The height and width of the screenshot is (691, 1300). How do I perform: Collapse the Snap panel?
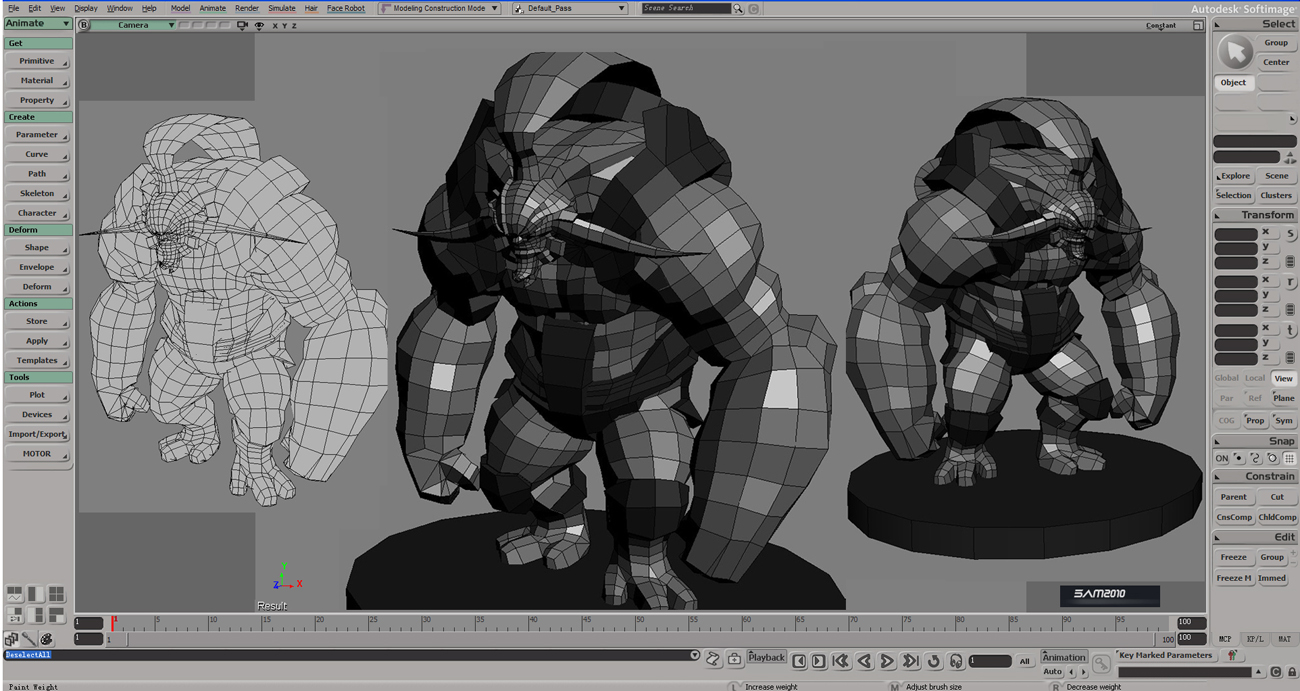(1218, 441)
